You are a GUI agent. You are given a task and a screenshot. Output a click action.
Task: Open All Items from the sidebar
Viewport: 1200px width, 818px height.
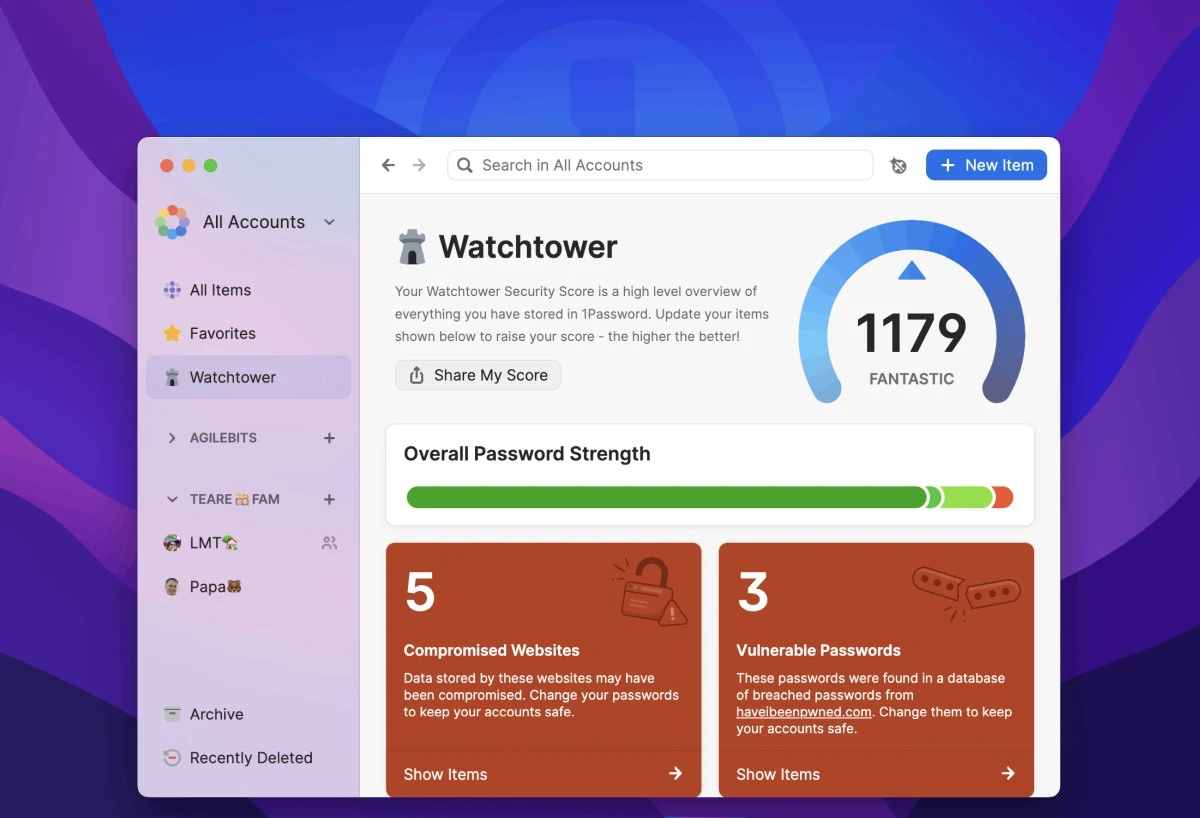click(219, 289)
